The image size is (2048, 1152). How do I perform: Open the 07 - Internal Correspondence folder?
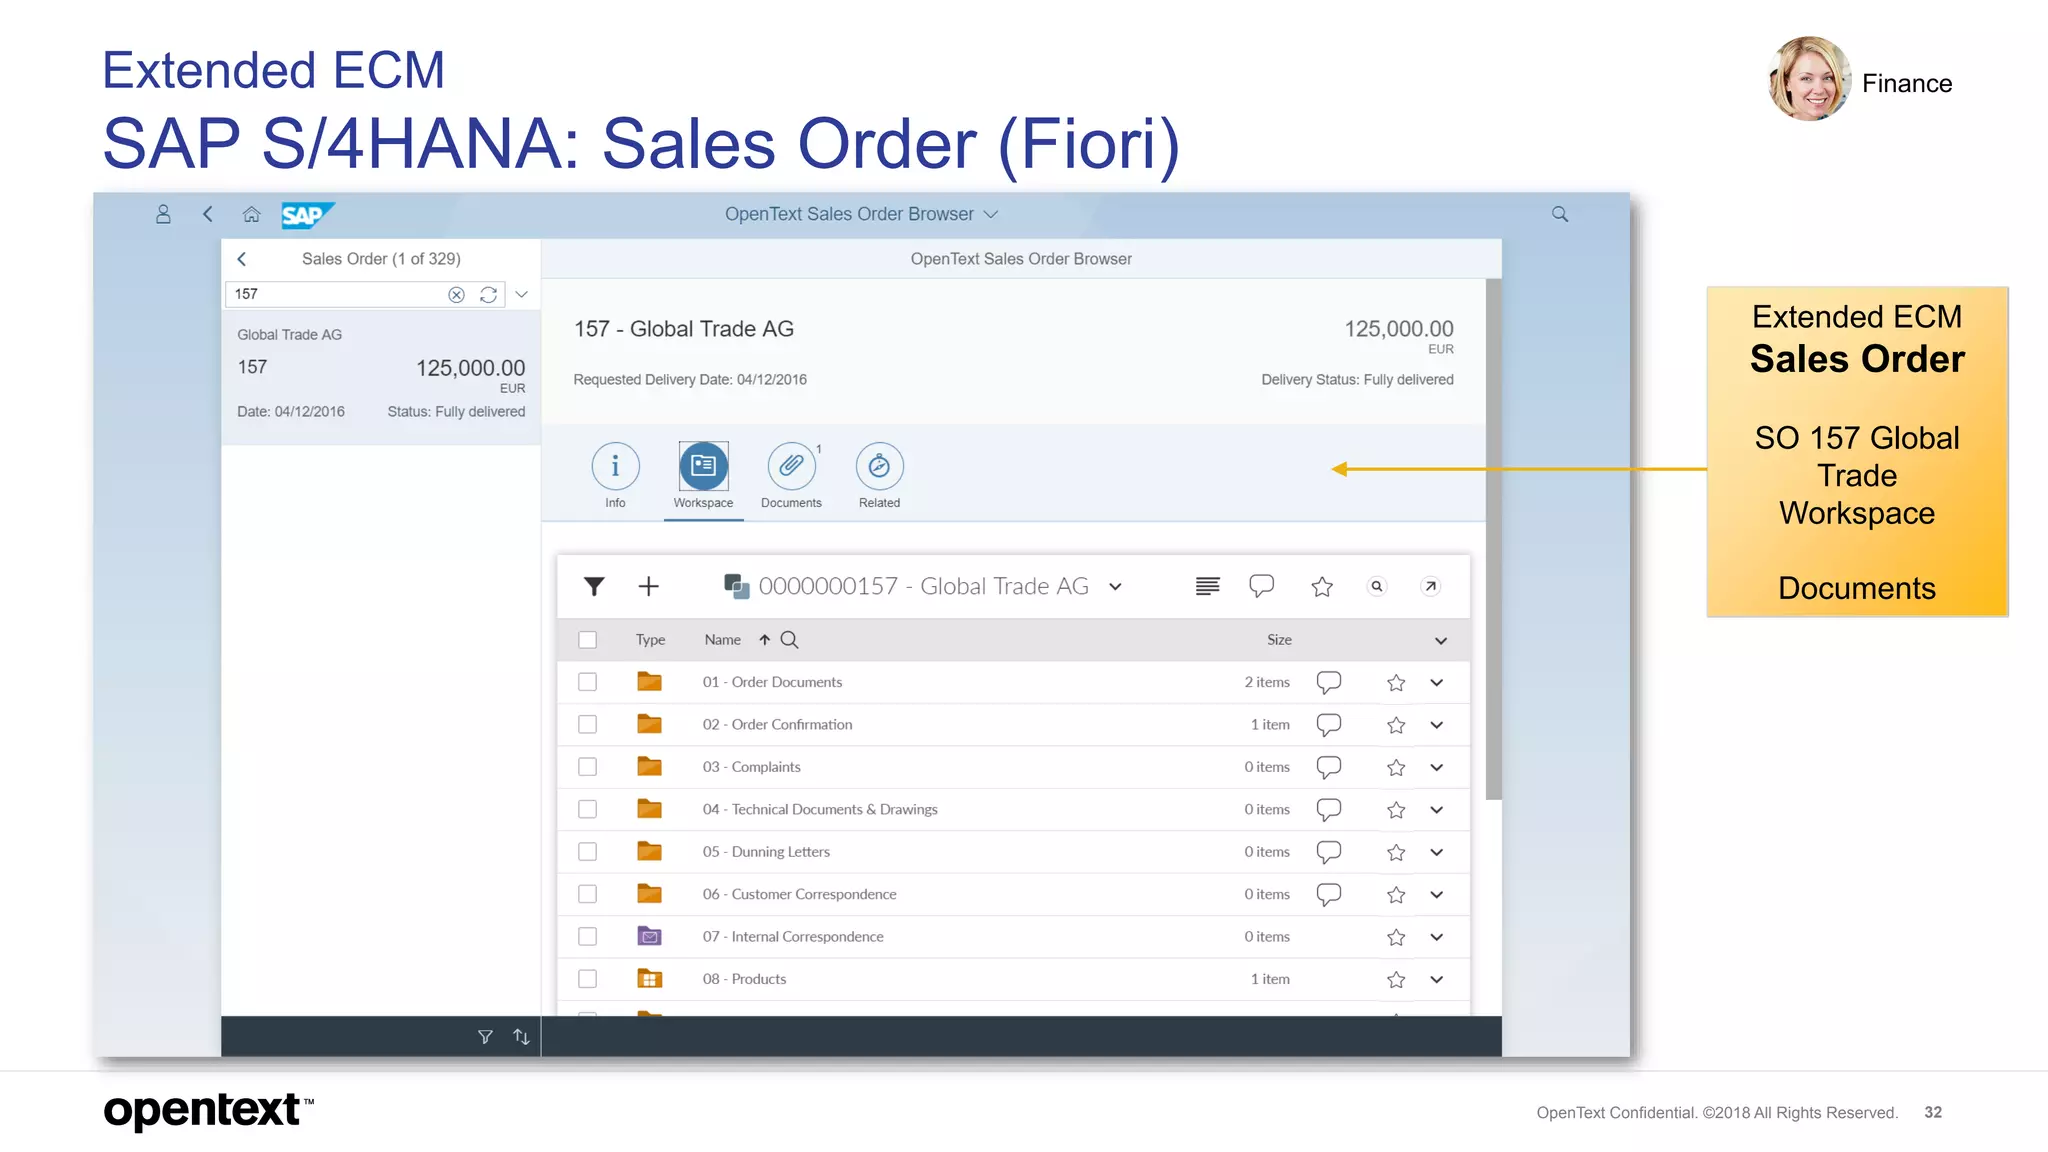coord(793,937)
